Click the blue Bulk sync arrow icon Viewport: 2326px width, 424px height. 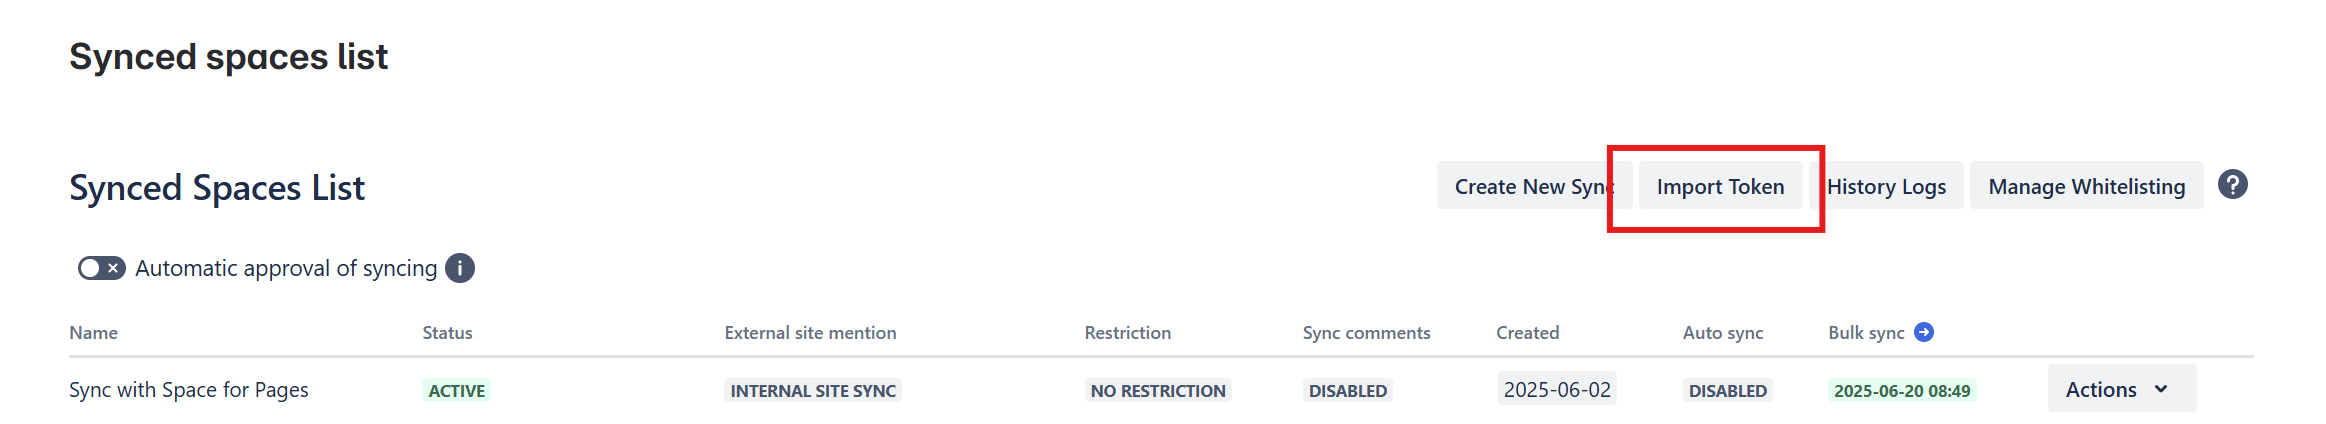tap(1923, 332)
